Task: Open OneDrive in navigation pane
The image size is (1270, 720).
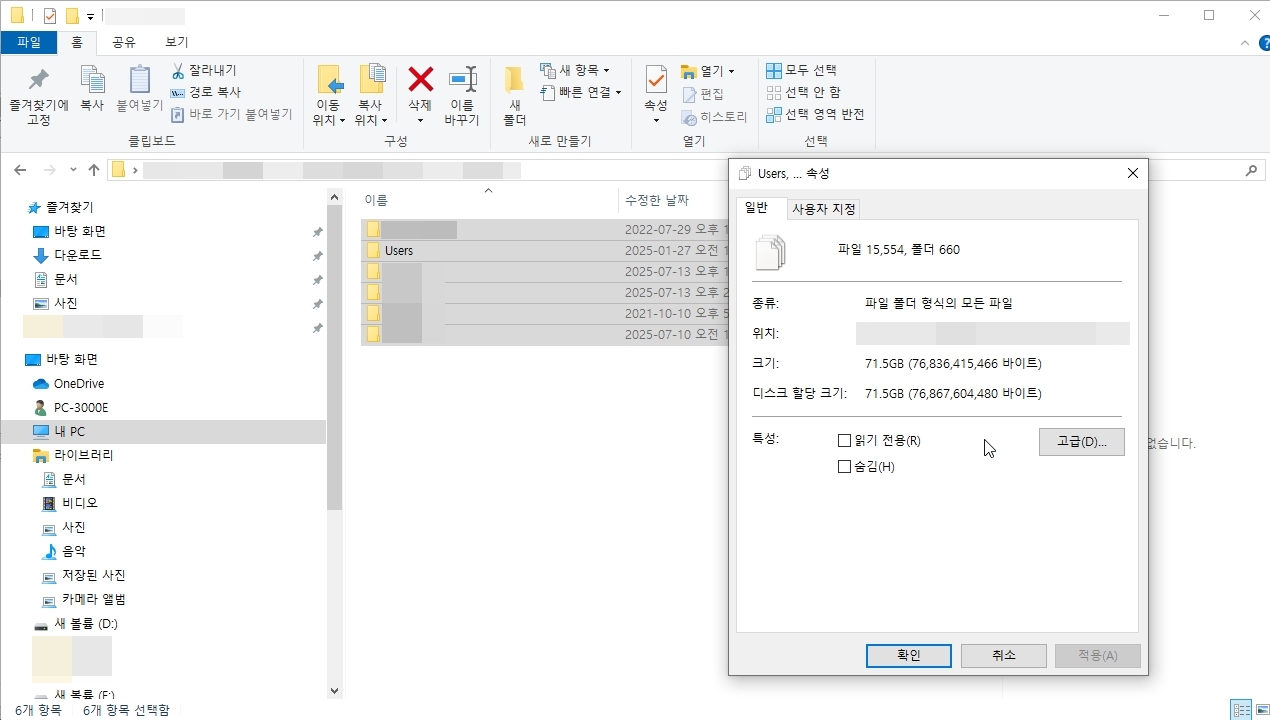Action: 79,383
